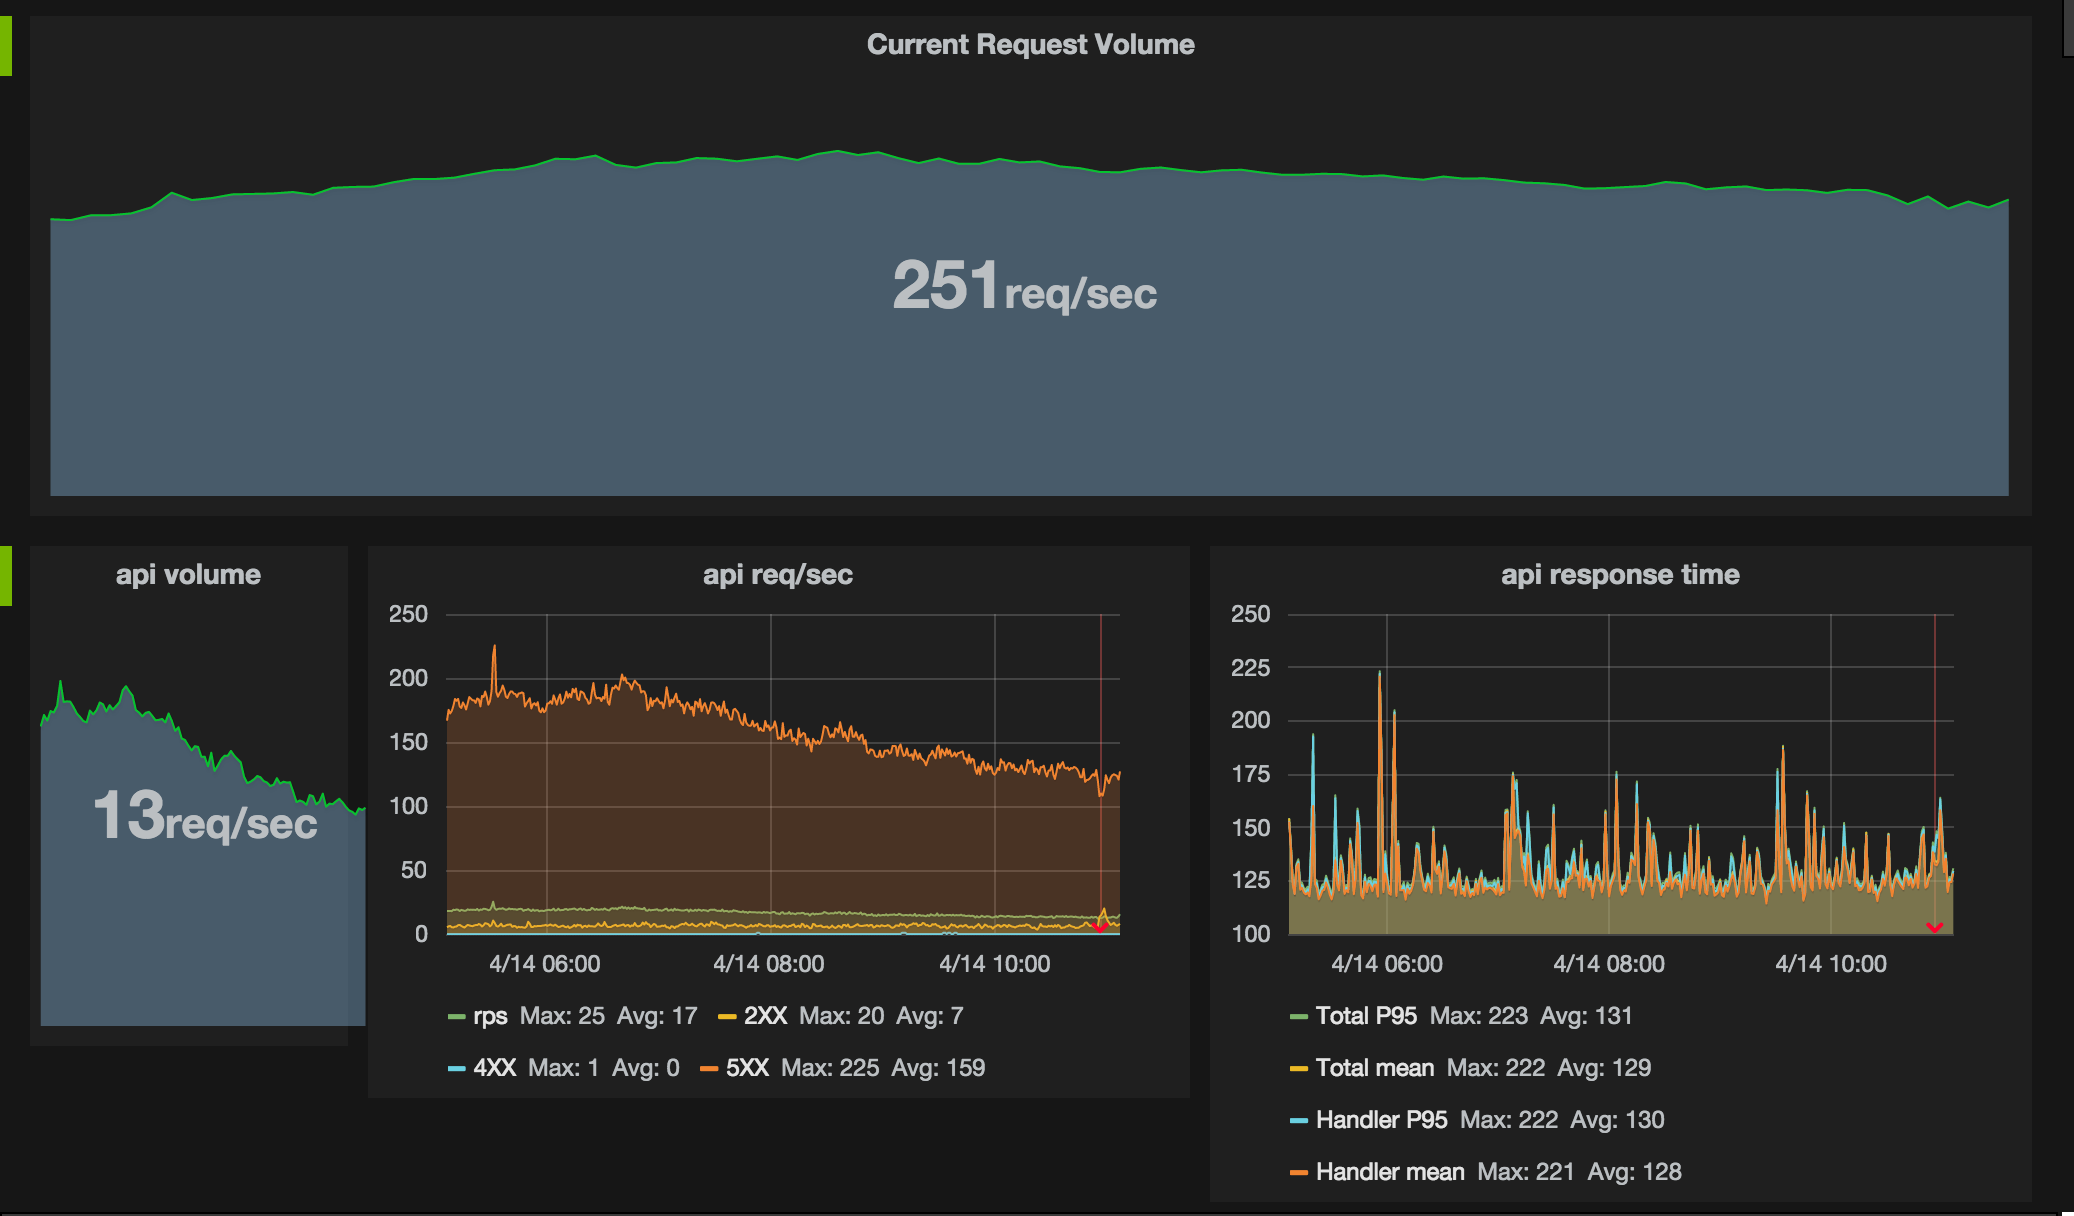2074x1216 pixels.
Task: Open the api req/sec panel title menu
Action: [777, 574]
